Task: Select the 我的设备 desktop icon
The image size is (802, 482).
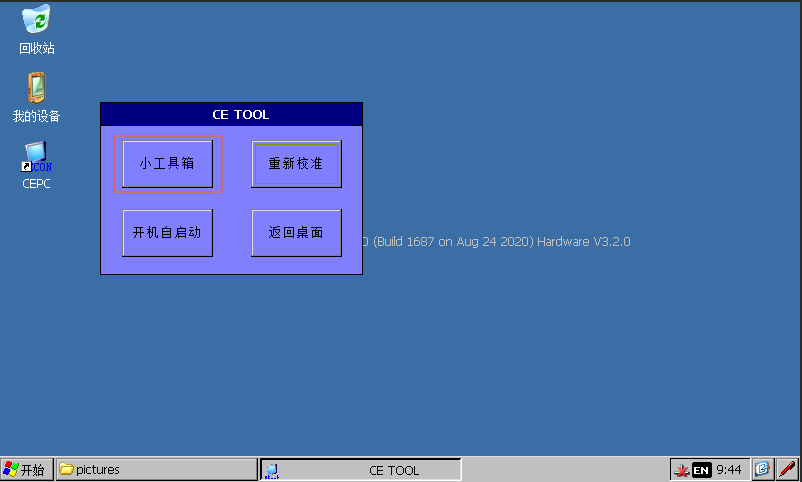Action: pyautogui.click(x=37, y=88)
